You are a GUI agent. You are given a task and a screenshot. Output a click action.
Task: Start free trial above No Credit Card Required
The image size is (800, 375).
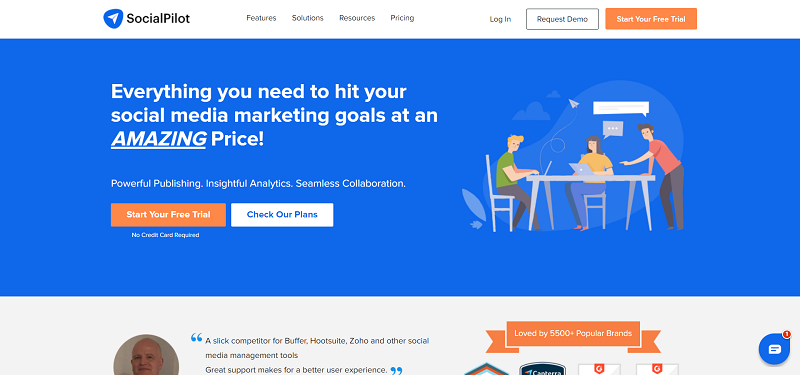168,215
